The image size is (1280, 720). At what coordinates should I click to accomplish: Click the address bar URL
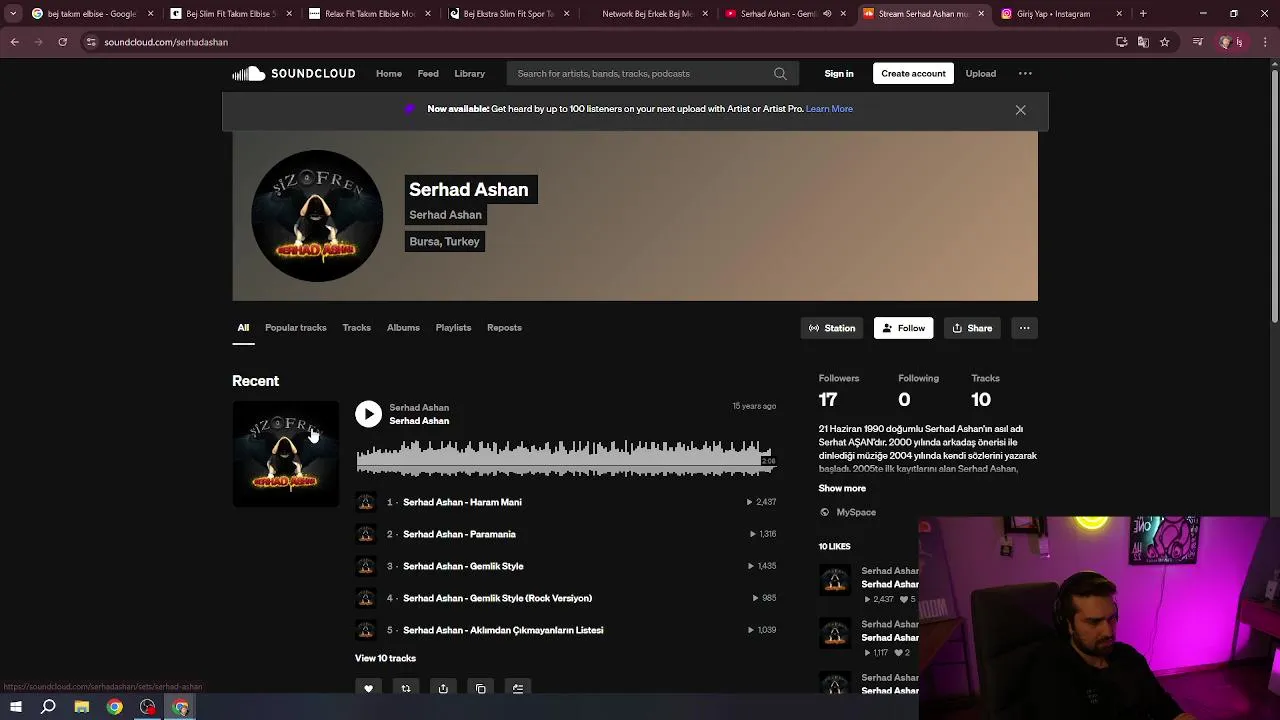166,42
